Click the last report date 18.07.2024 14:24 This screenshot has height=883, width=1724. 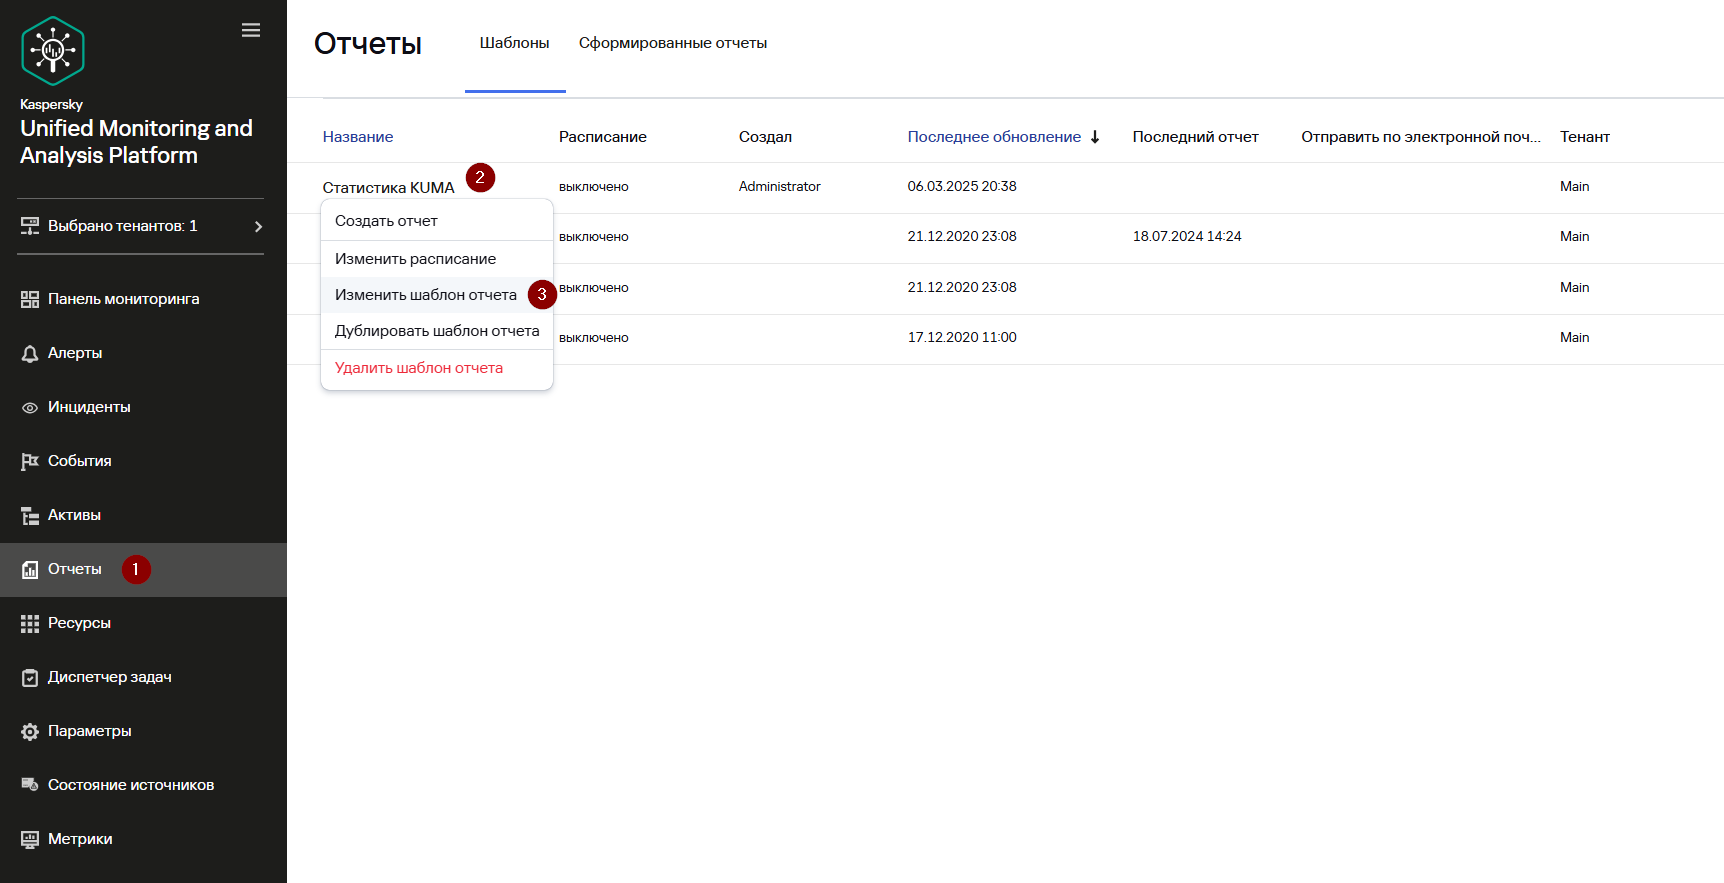click(x=1187, y=237)
